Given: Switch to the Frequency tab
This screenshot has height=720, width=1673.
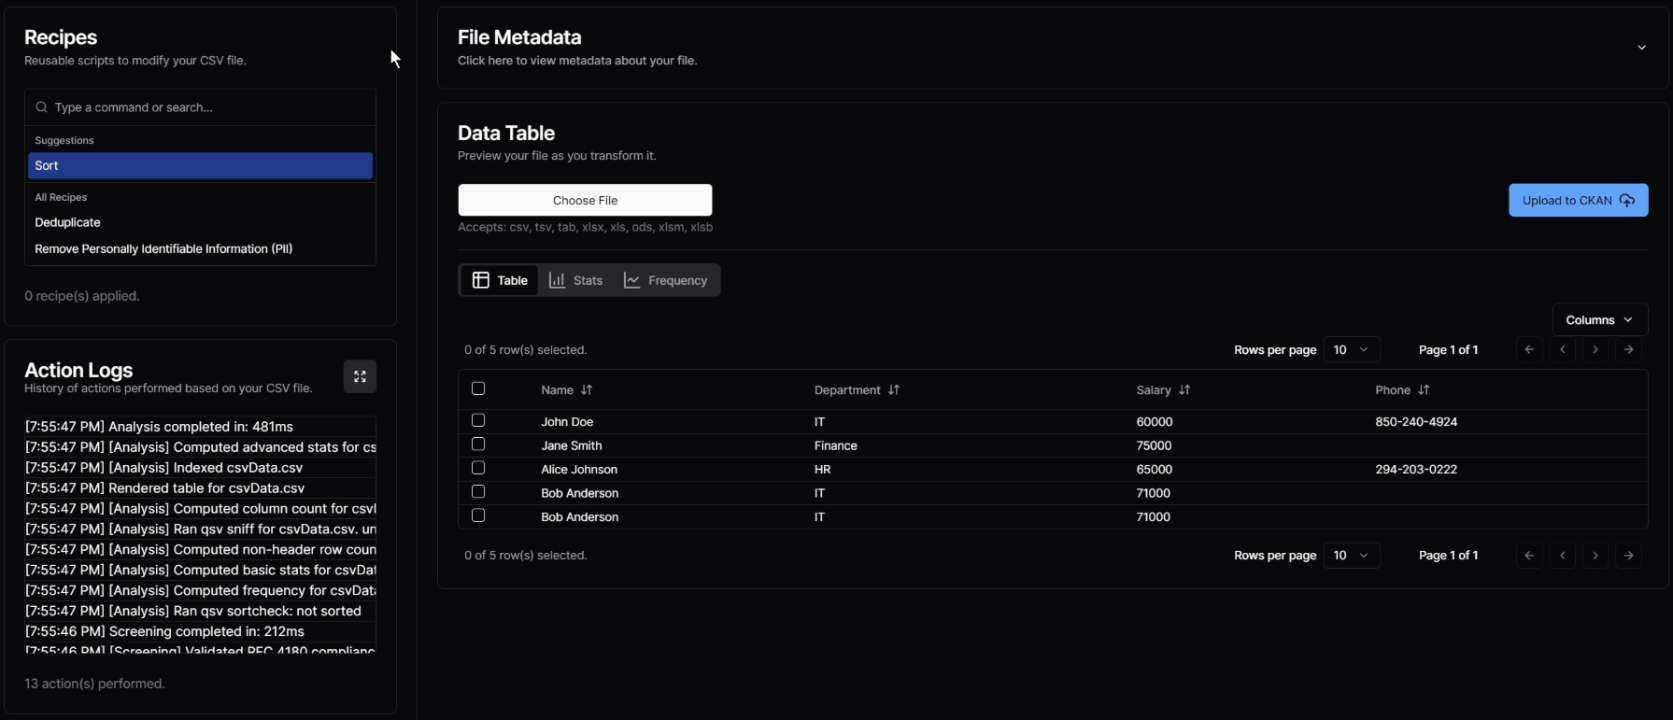Looking at the screenshot, I should tap(666, 280).
